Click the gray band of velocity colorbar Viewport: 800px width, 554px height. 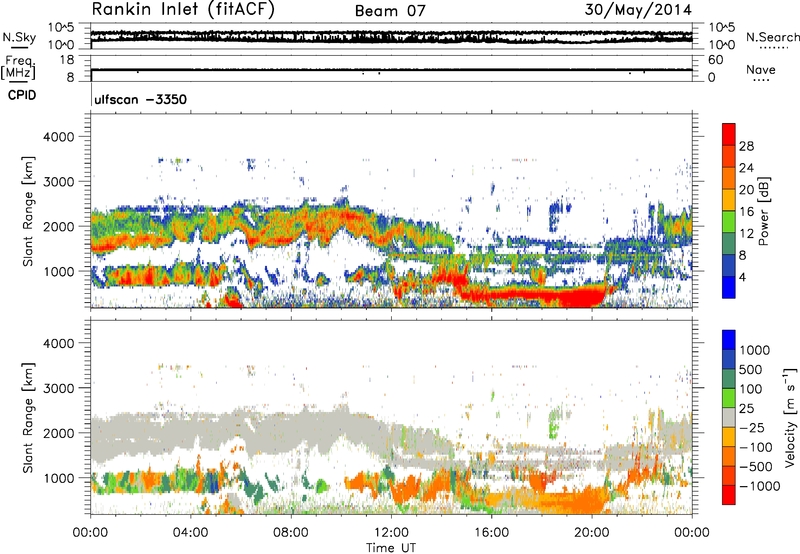729,418
